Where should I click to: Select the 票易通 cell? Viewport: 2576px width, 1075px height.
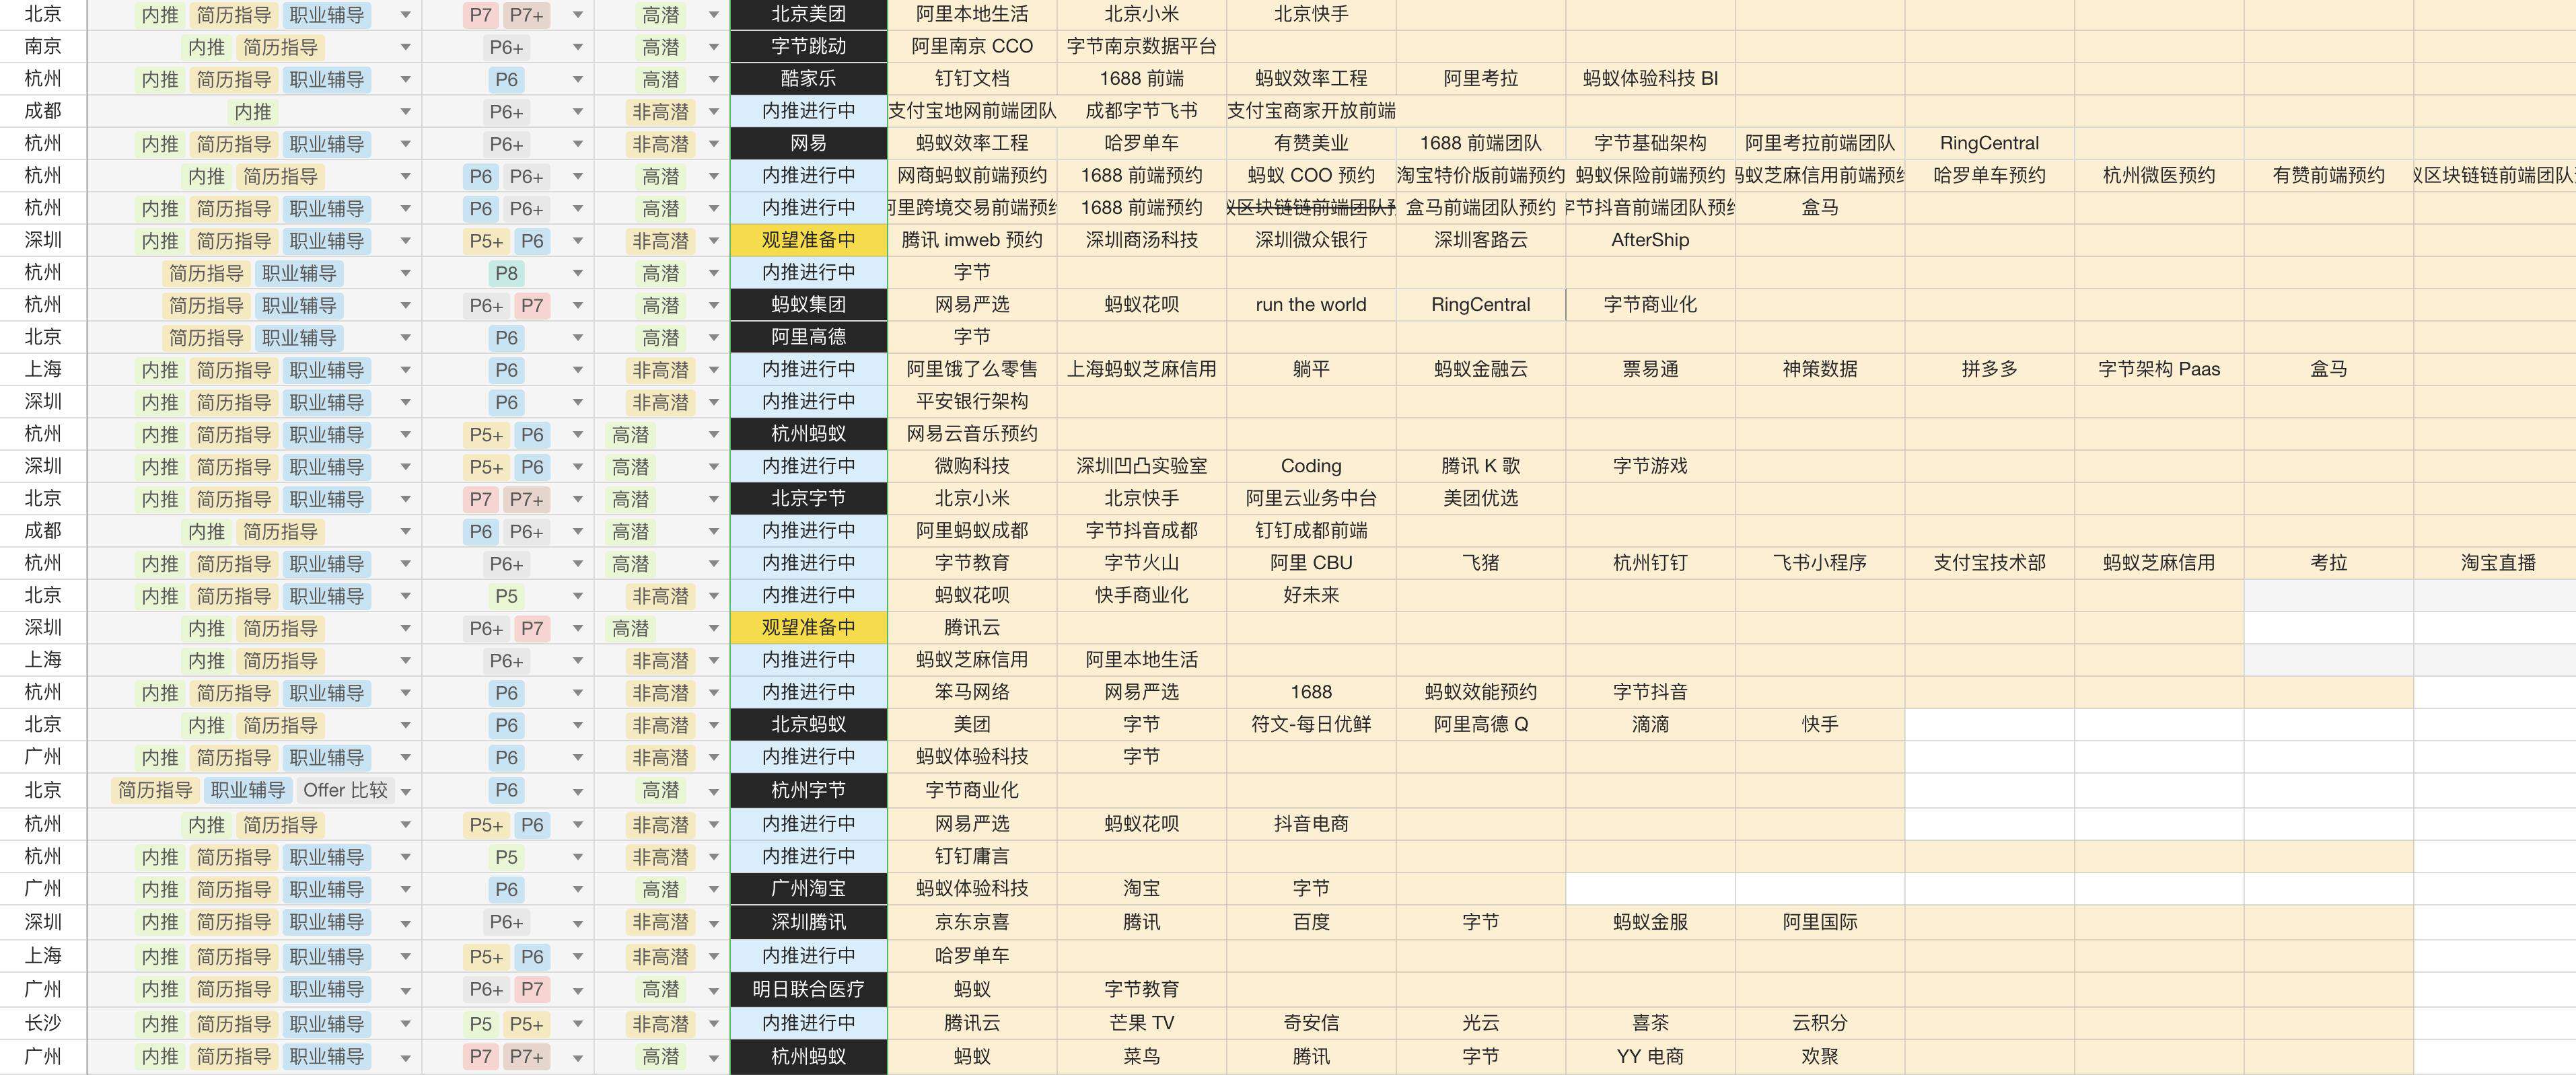point(1650,369)
